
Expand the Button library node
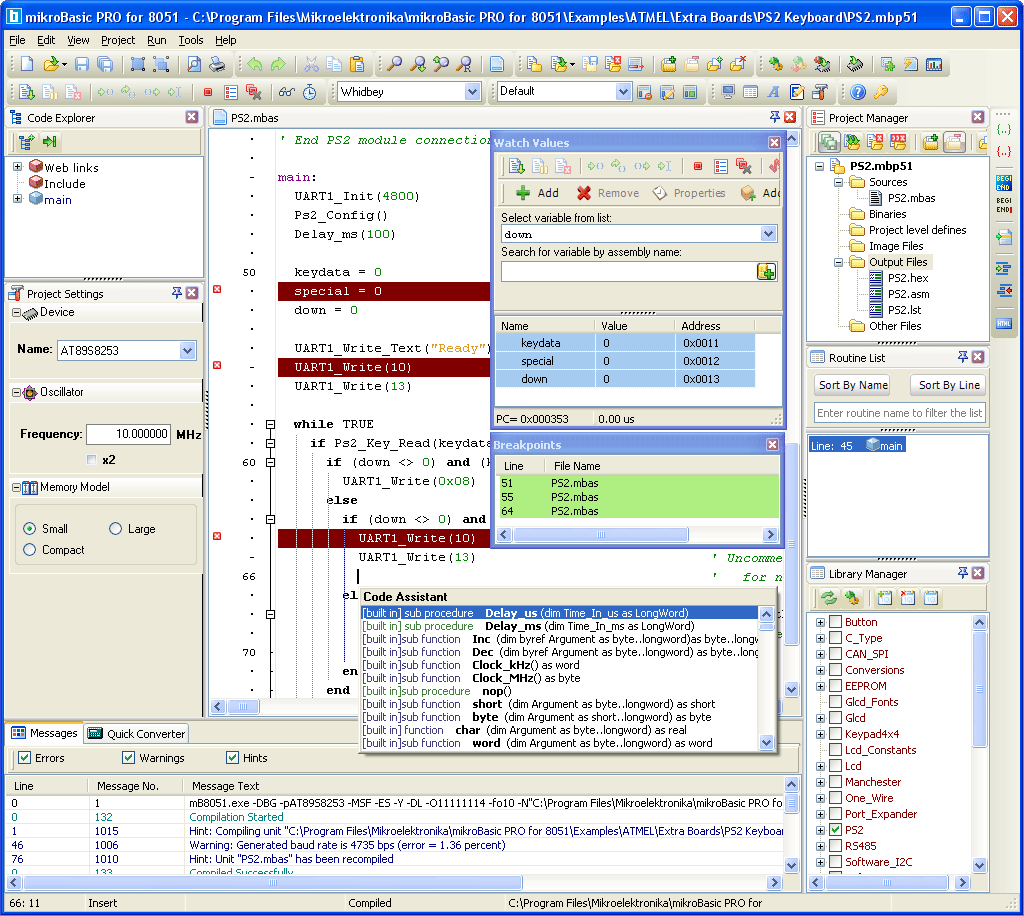point(820,622)
